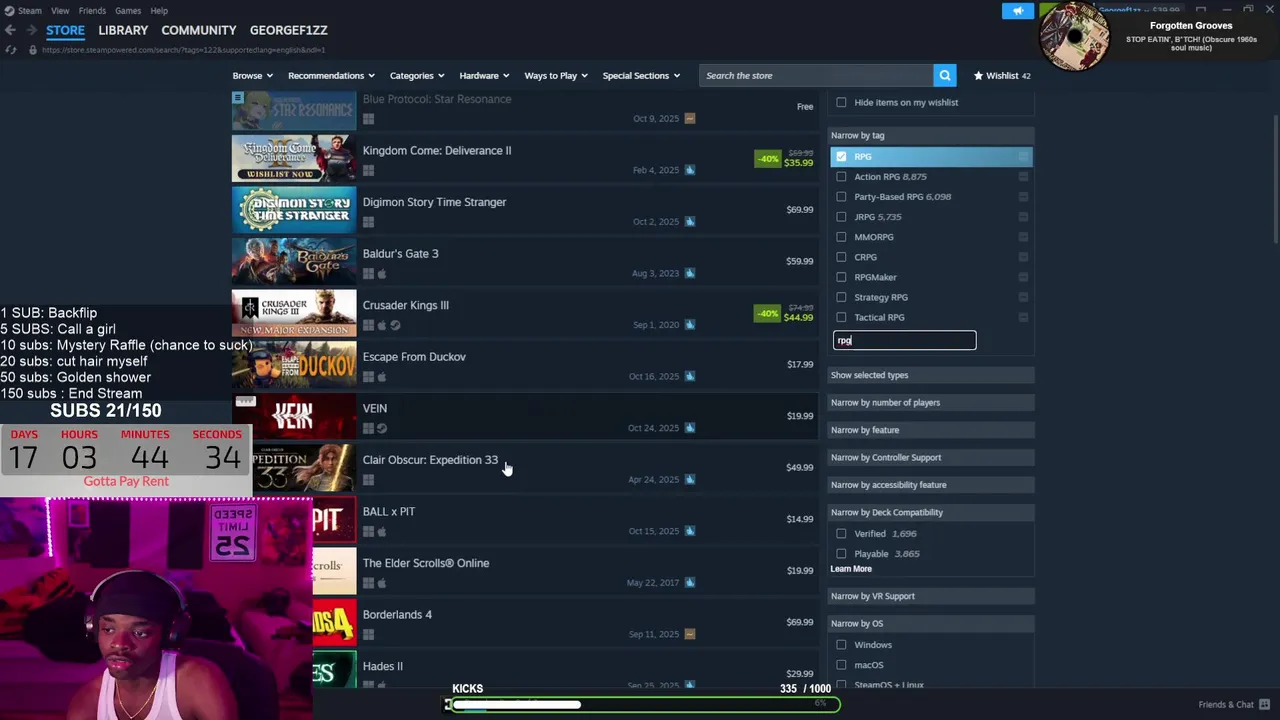Click the magnifying glass search button
Image resolution: width=1280 pixels, height=720 pixels.
[944, 75]
